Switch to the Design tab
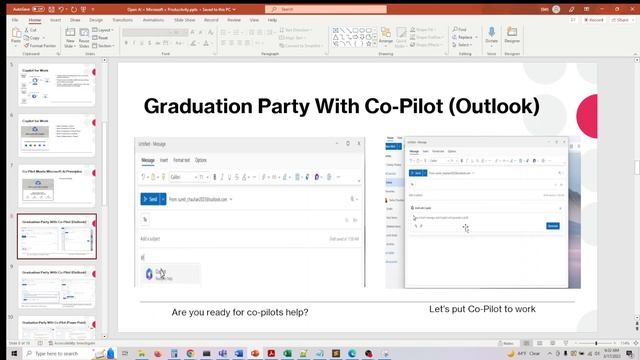Screen dimensions: 640x360 tap(96, 20)
